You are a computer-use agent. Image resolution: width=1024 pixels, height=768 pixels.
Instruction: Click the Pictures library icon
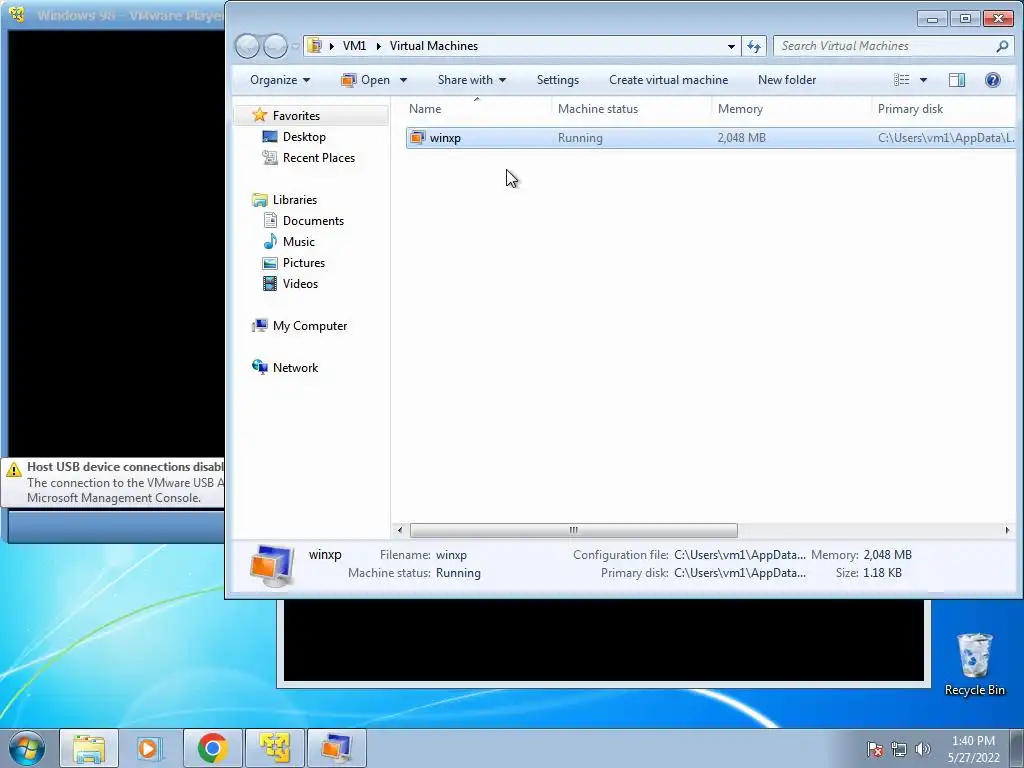[x=270, y=263]
